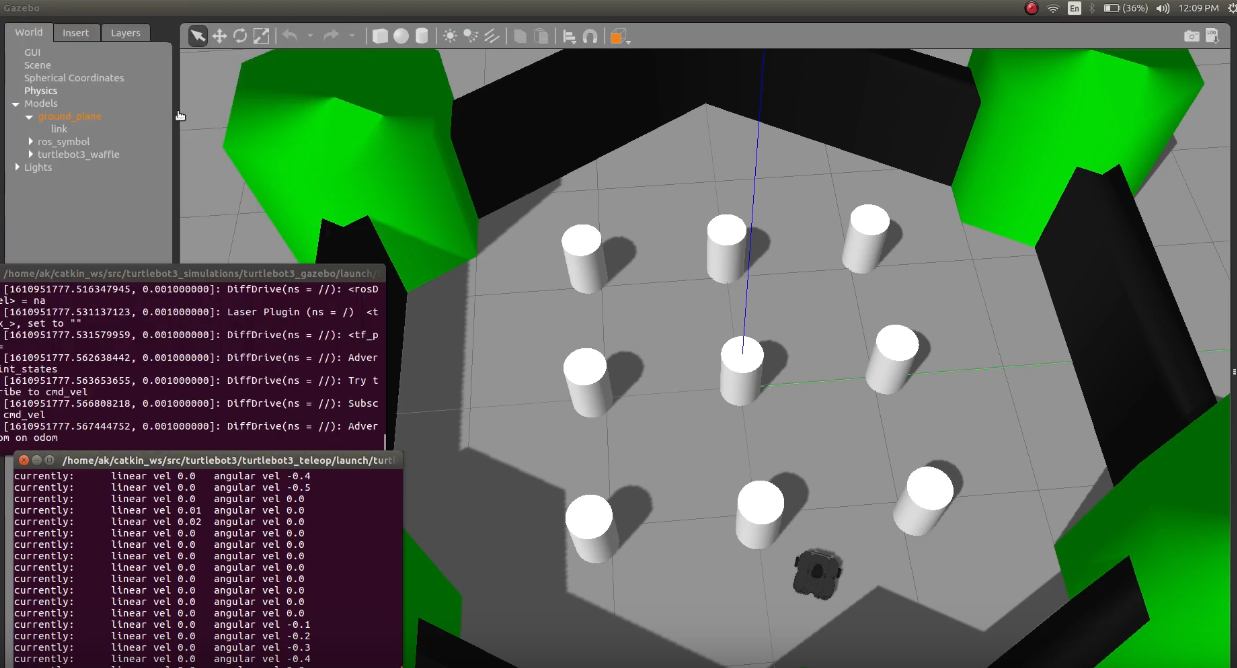Viewport: 1237px width, 668px height.
Task: Click the log data recording icon
Action: coord(1213,36)
